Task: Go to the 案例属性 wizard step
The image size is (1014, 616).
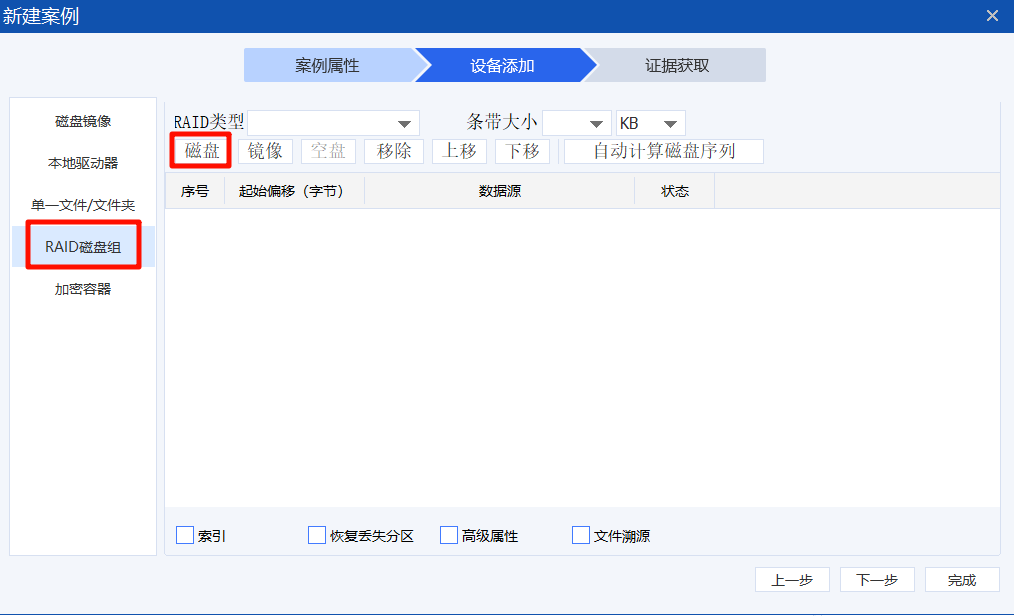Action: click(x=327, y=65)
